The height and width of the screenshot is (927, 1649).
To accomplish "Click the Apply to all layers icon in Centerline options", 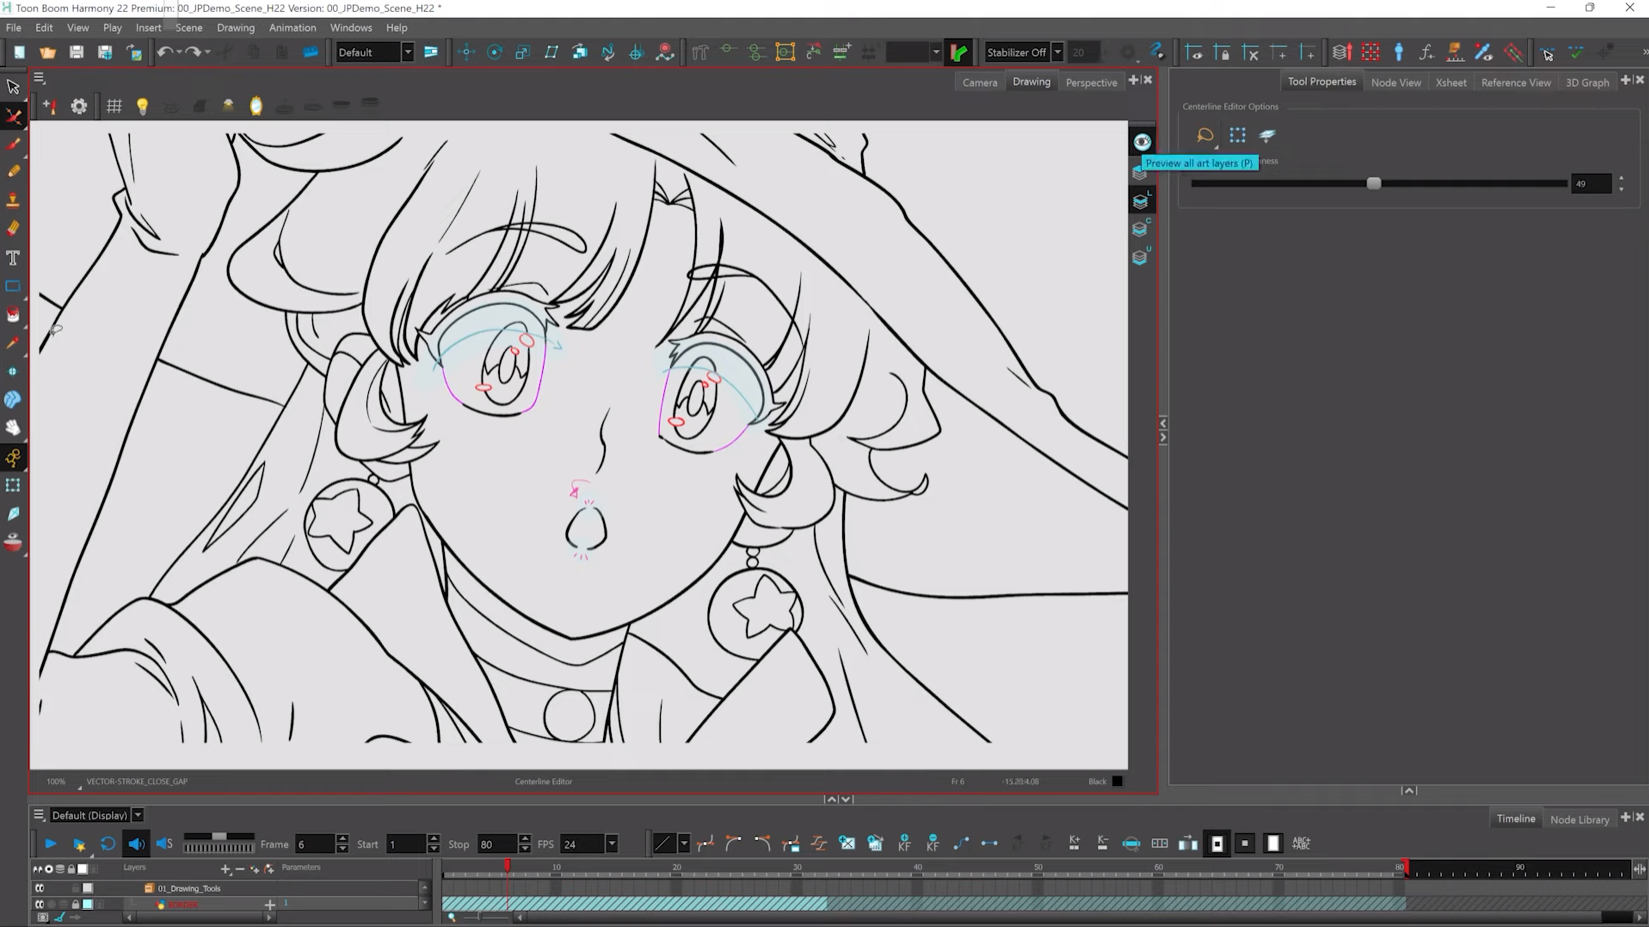I will pyautogui.click(x=1267, y=135).
